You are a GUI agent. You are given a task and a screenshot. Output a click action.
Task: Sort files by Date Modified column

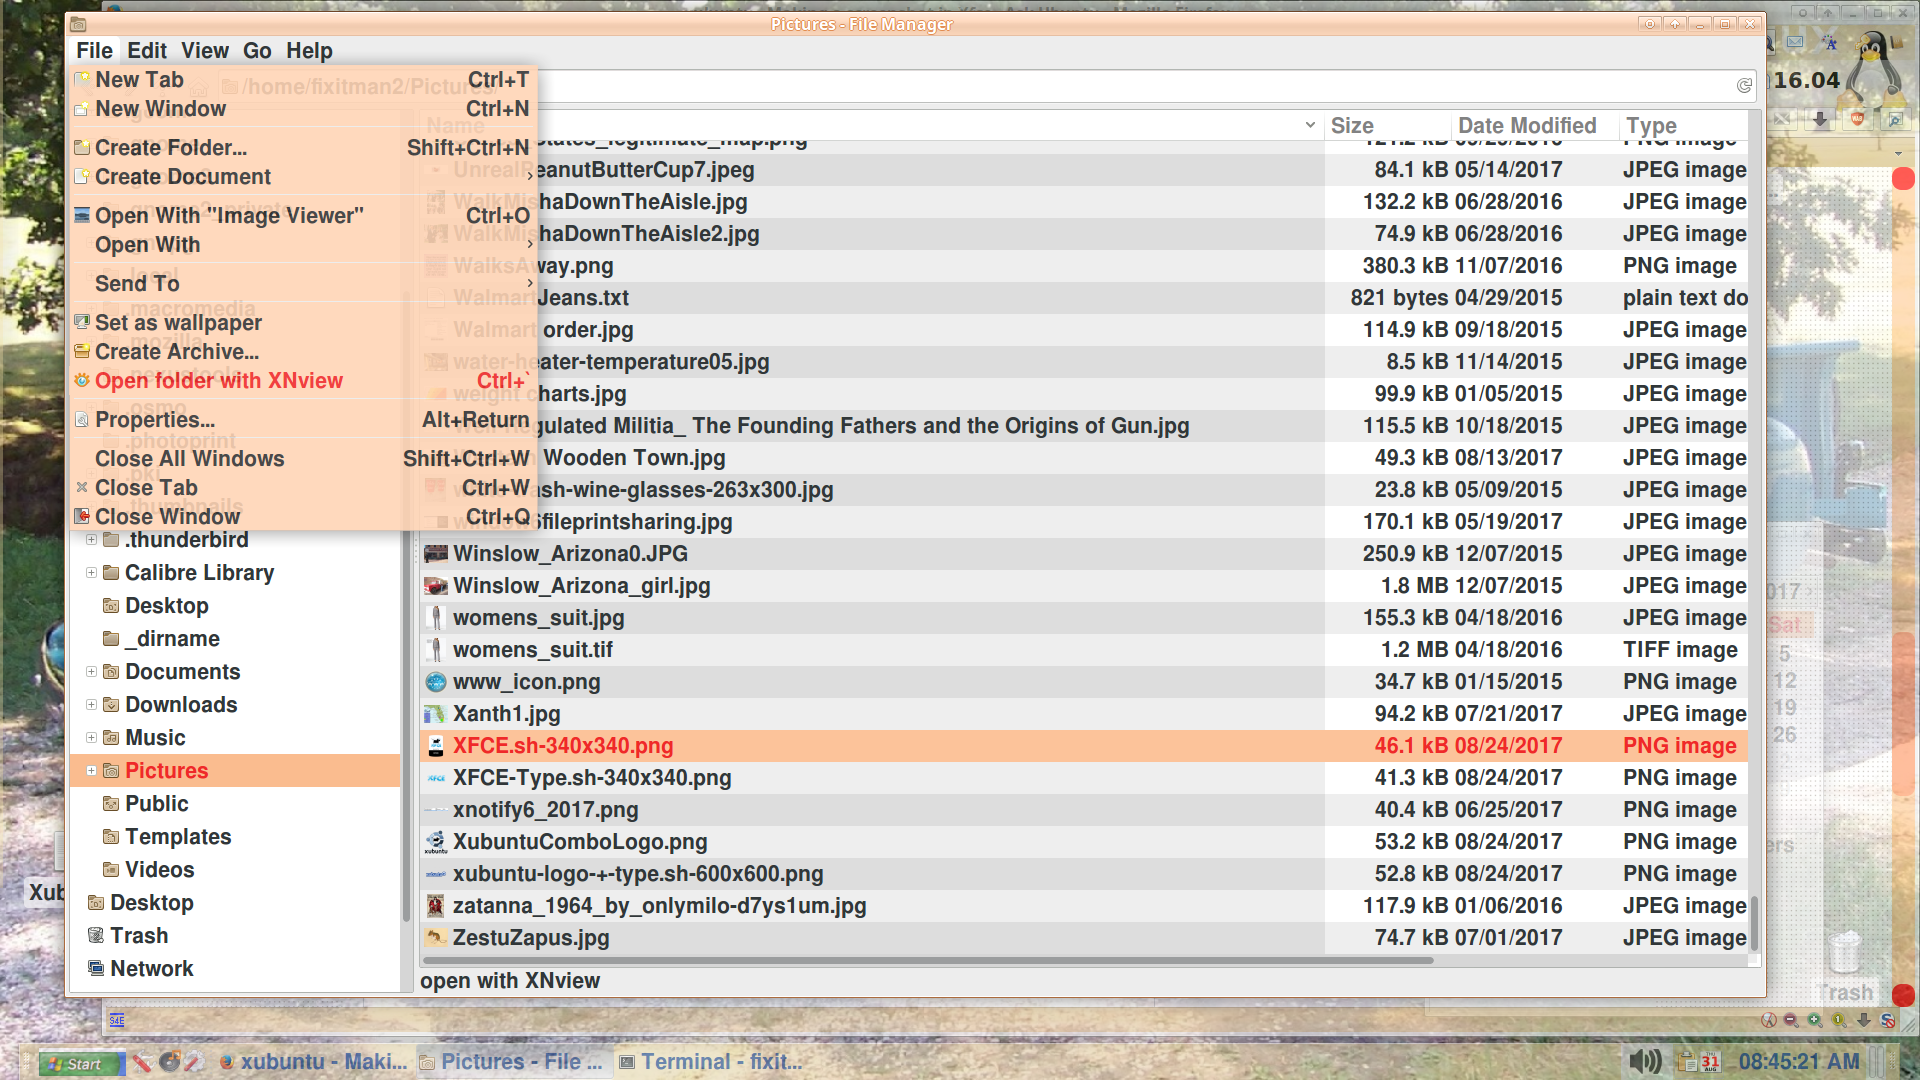point(1526,126)
